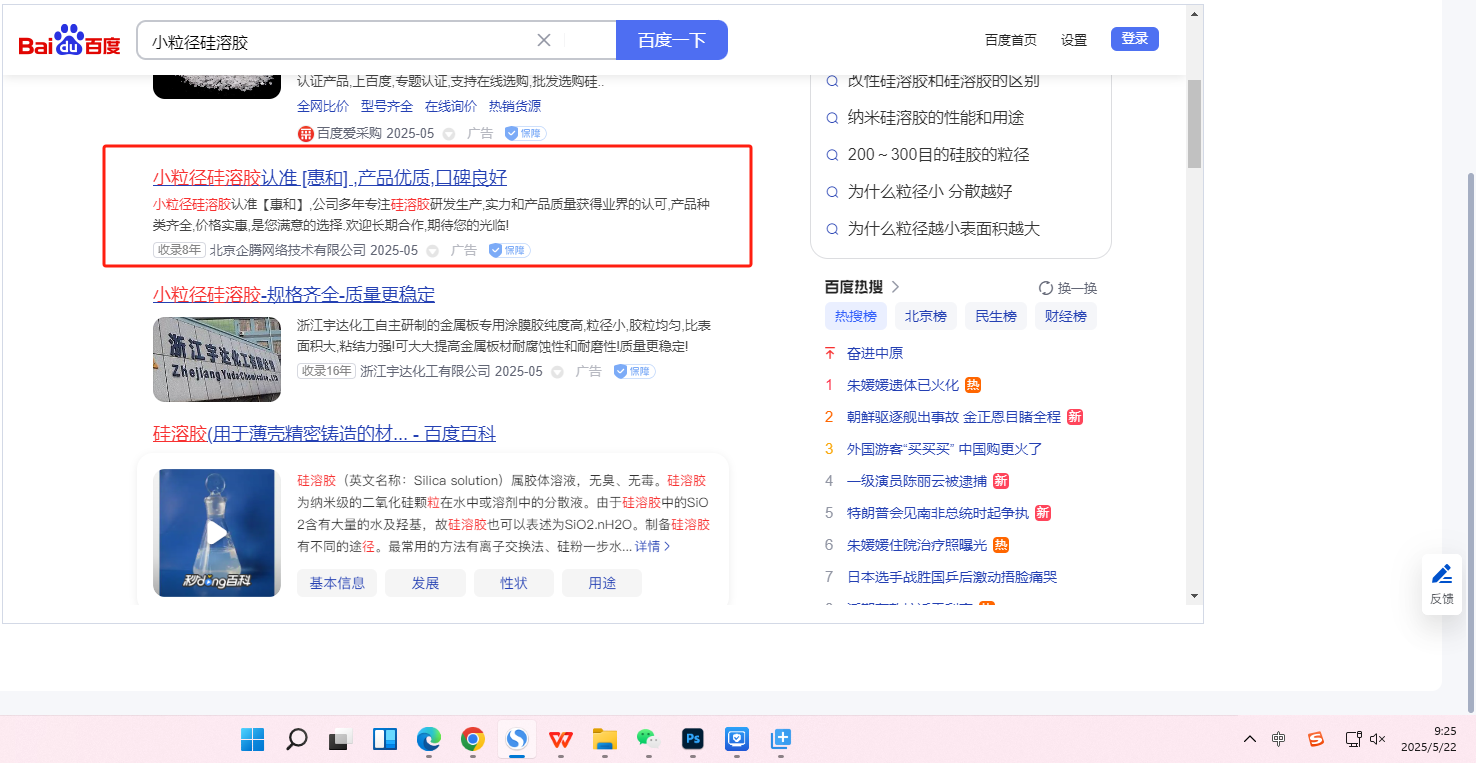Open WeChat from the taskbar

(649, 739)
